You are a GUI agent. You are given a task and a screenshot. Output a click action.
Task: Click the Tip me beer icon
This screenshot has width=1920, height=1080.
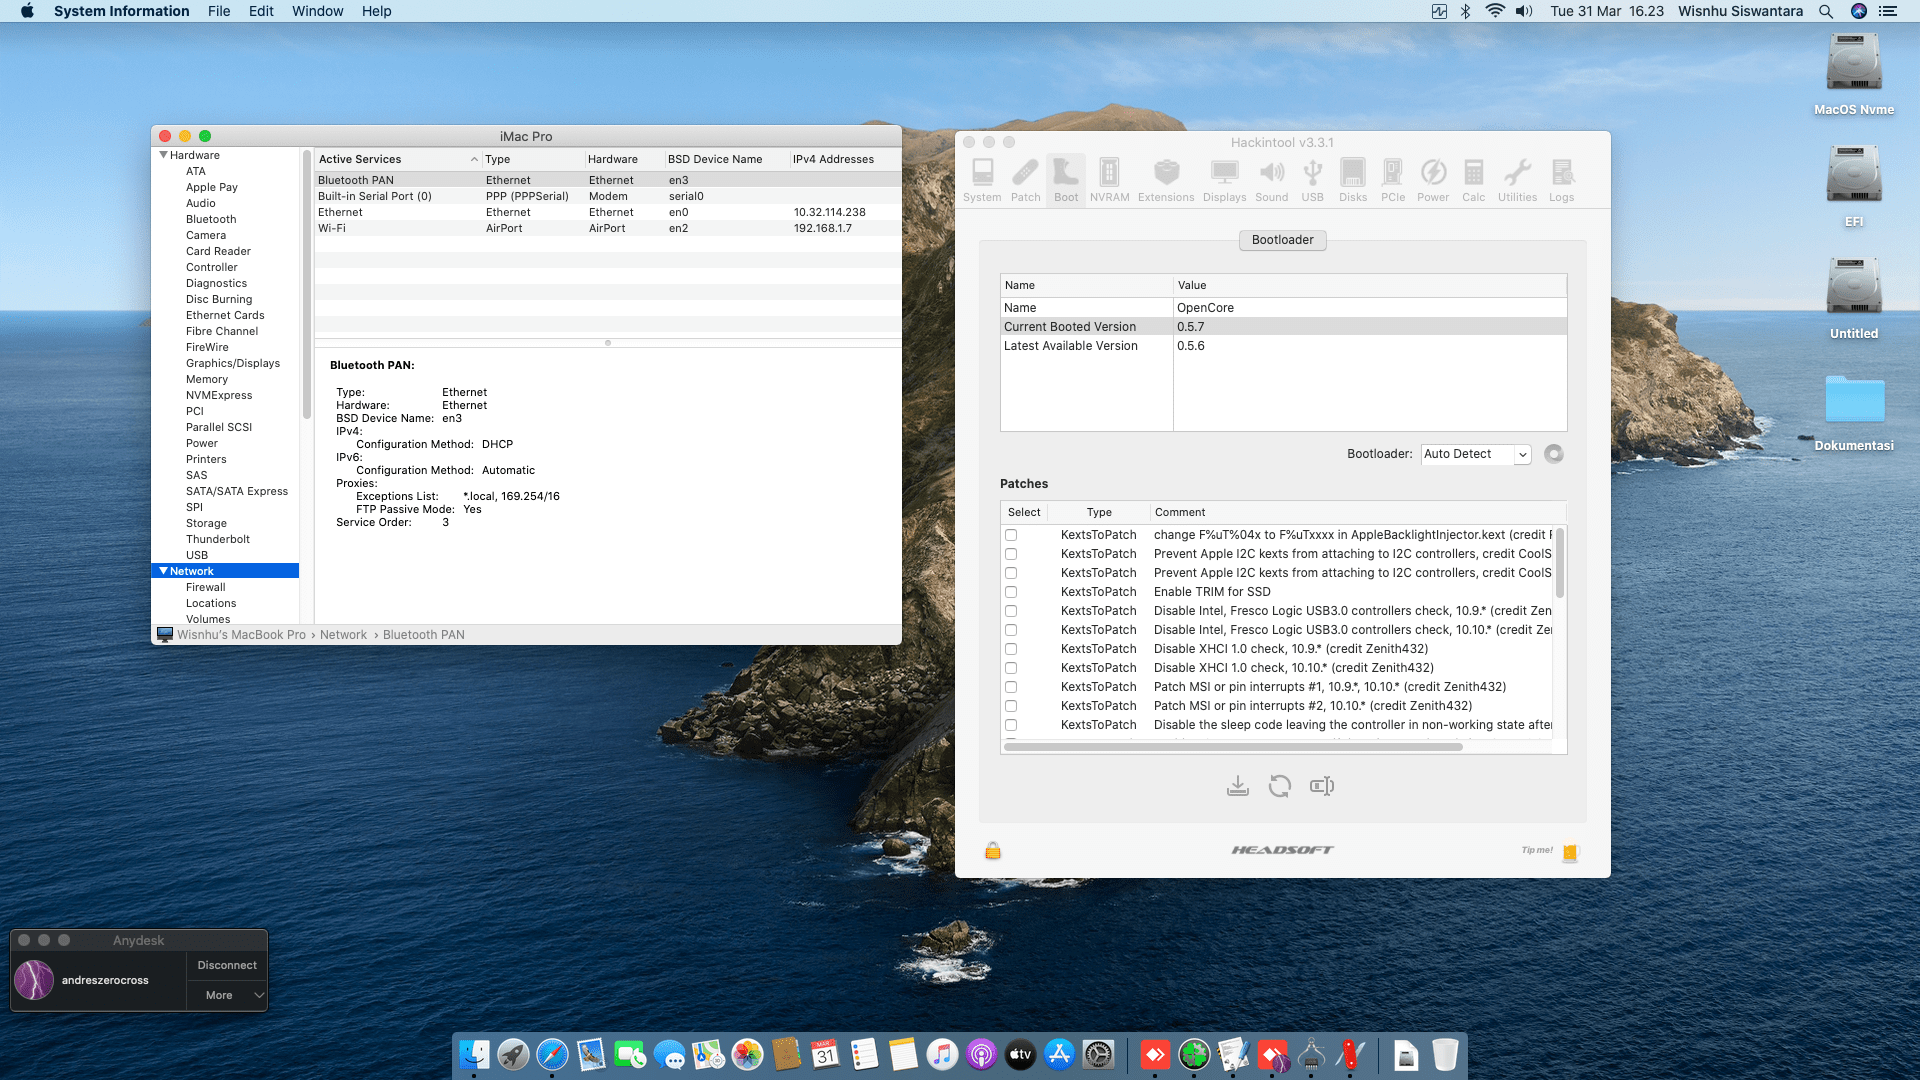tap(1570, 852)
